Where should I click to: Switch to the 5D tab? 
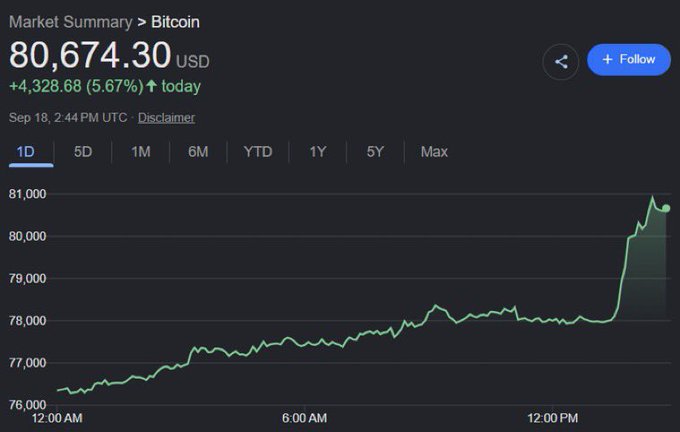click(x=83, y=152)
